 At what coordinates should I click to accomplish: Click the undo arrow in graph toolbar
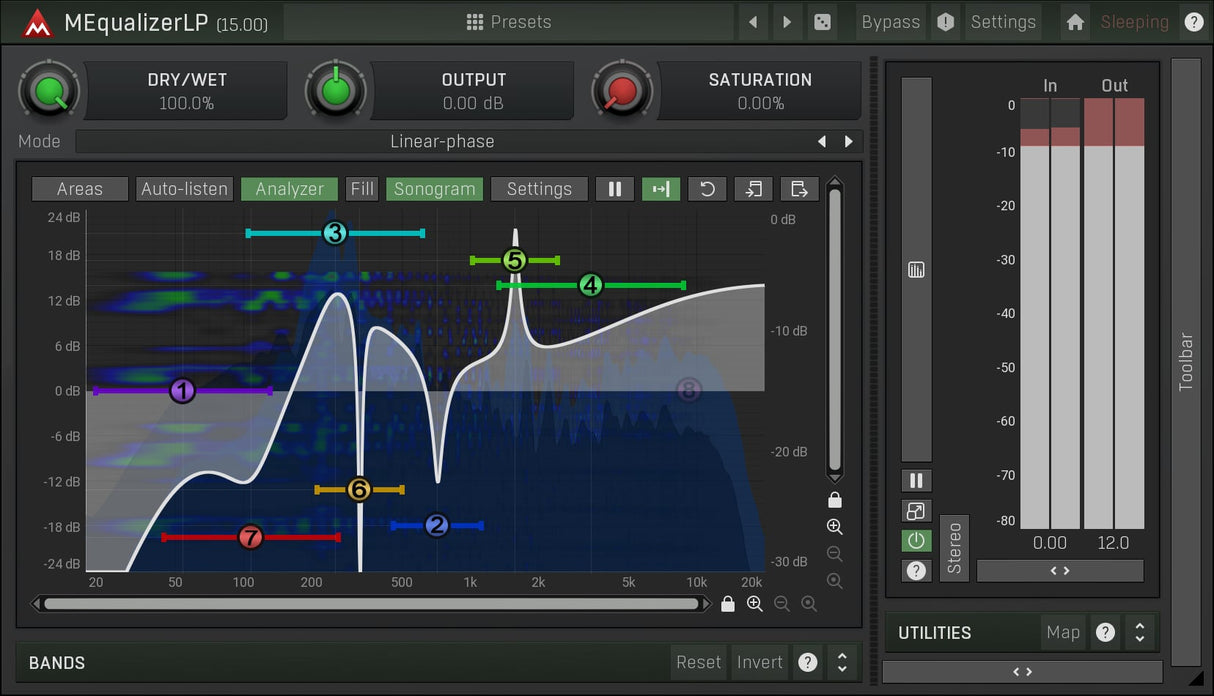coord(707,189)
